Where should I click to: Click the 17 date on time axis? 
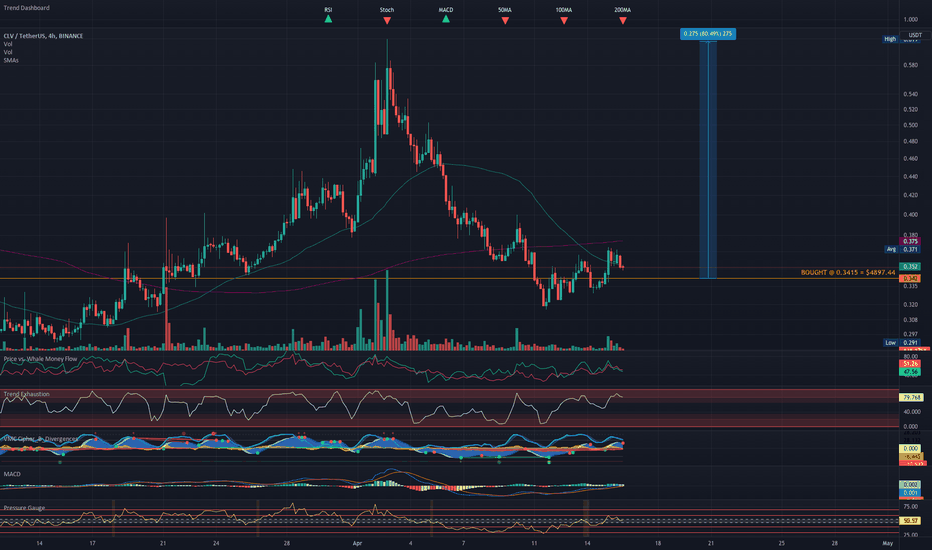click(92, 543)
